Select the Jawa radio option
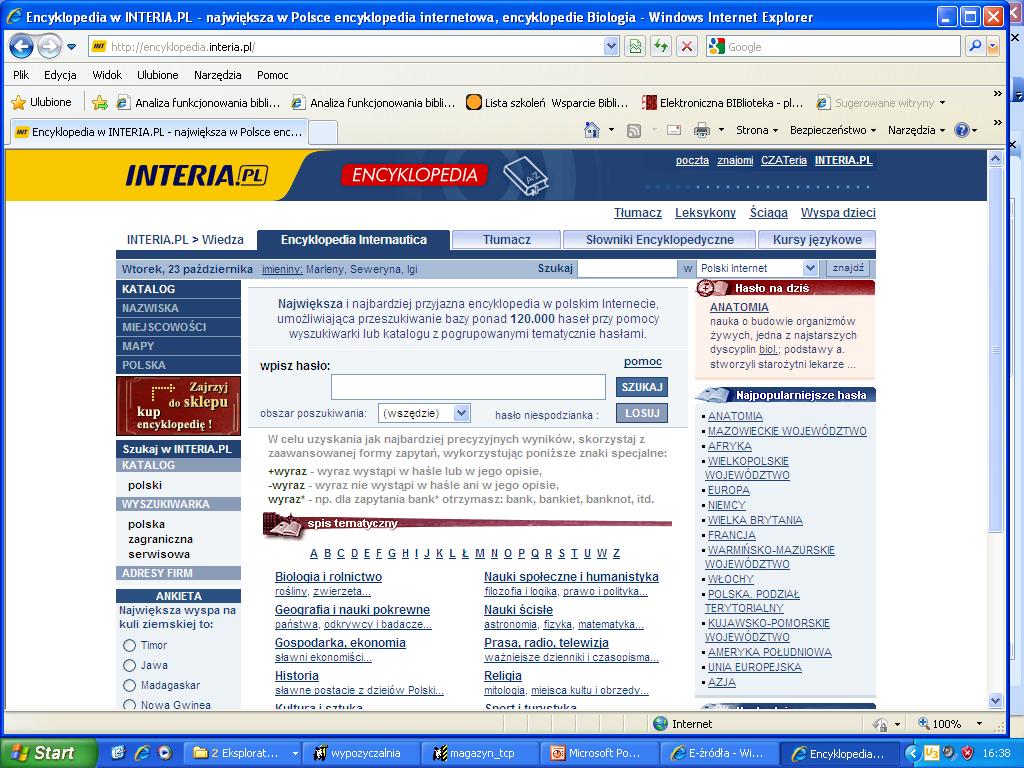 pos(129,665)
